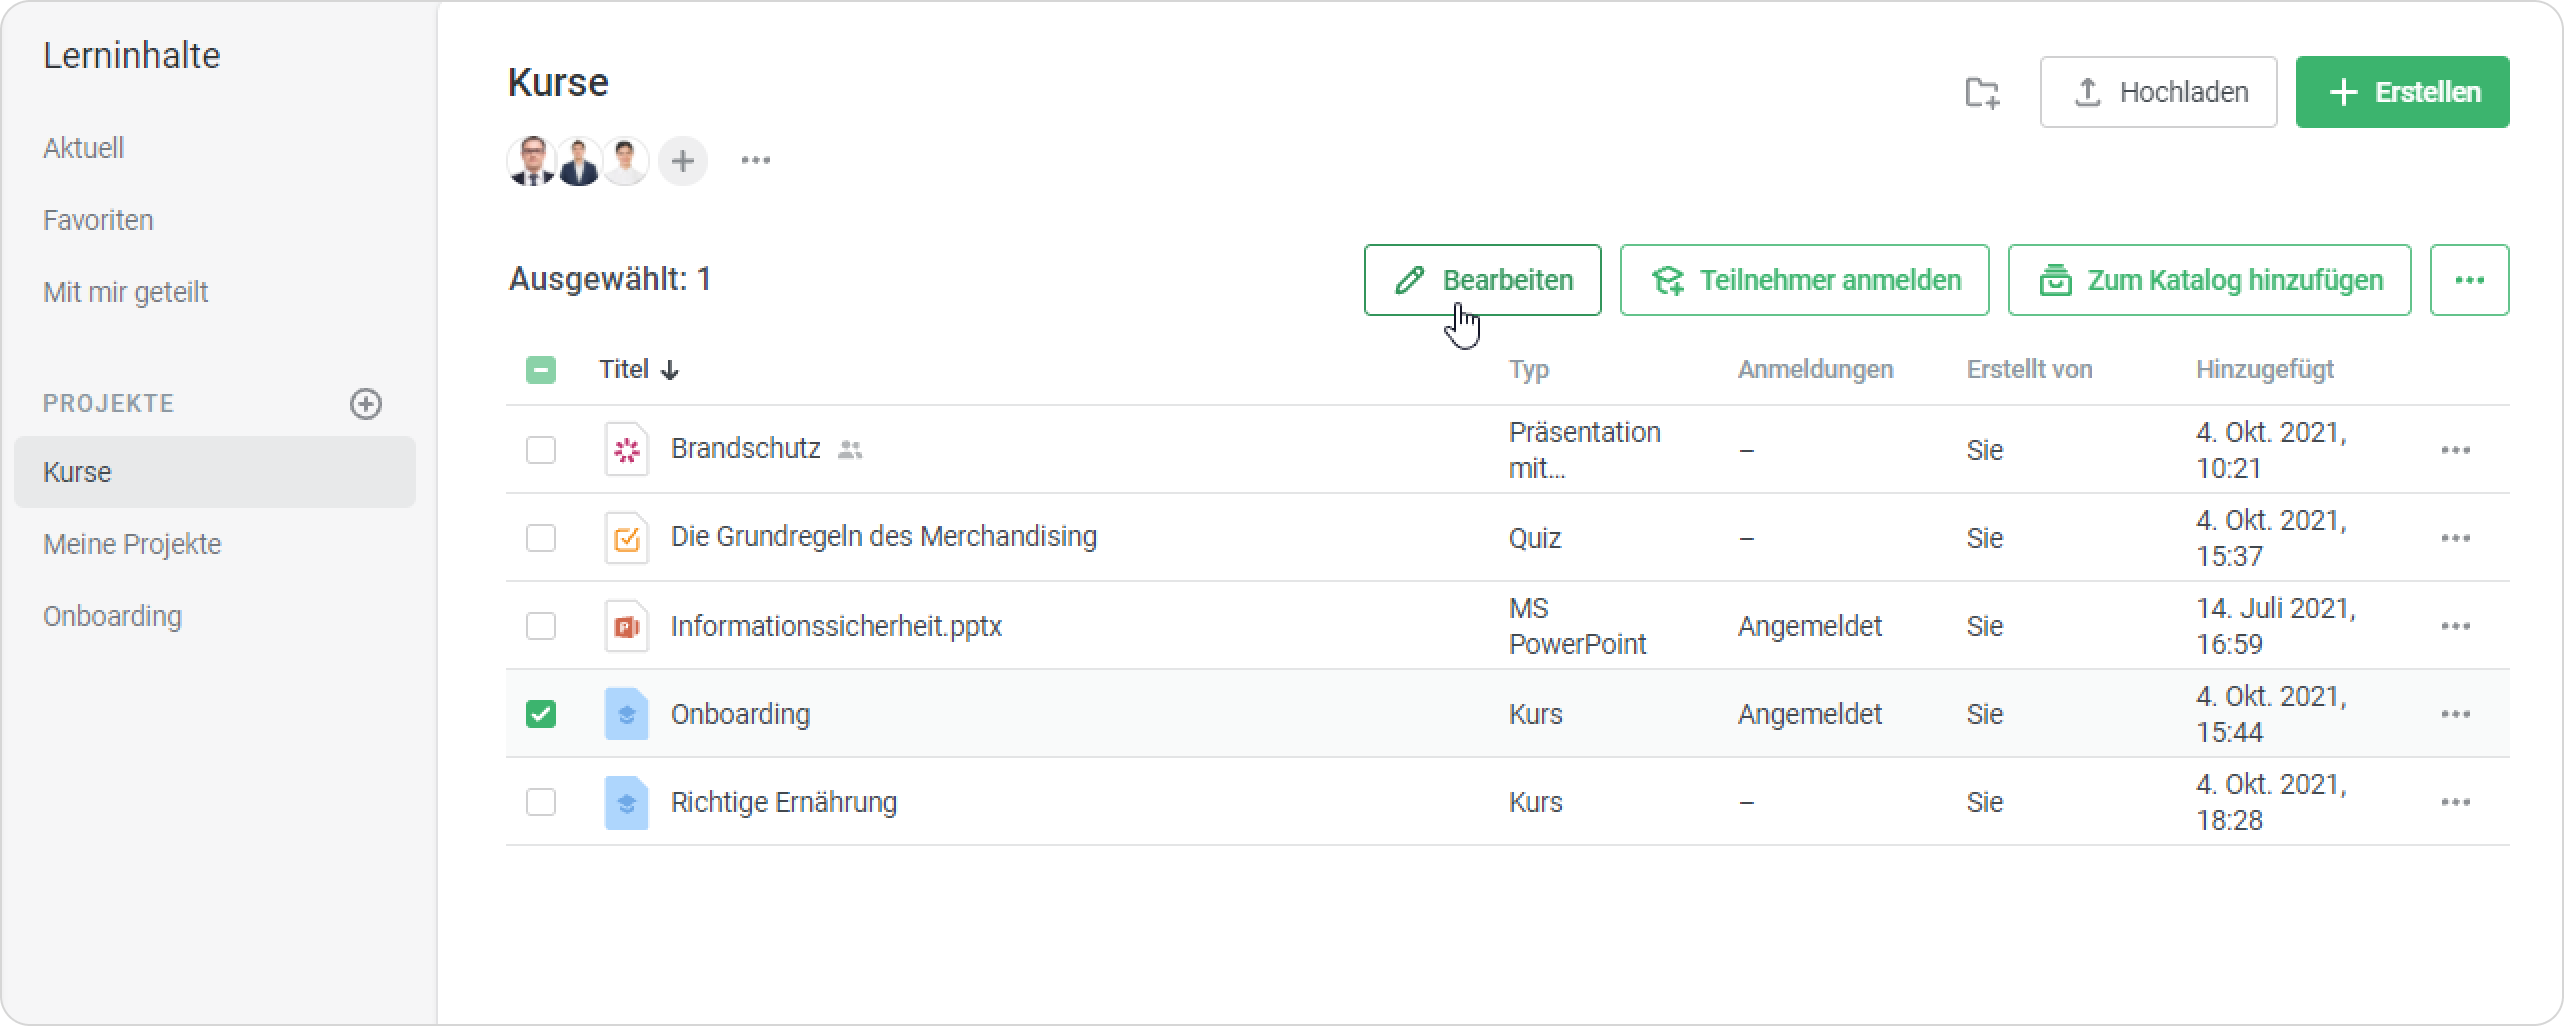The image size is (2564, 1026).
Task: Expand the options menu next to member avatars
Action: tap(755, 161)
